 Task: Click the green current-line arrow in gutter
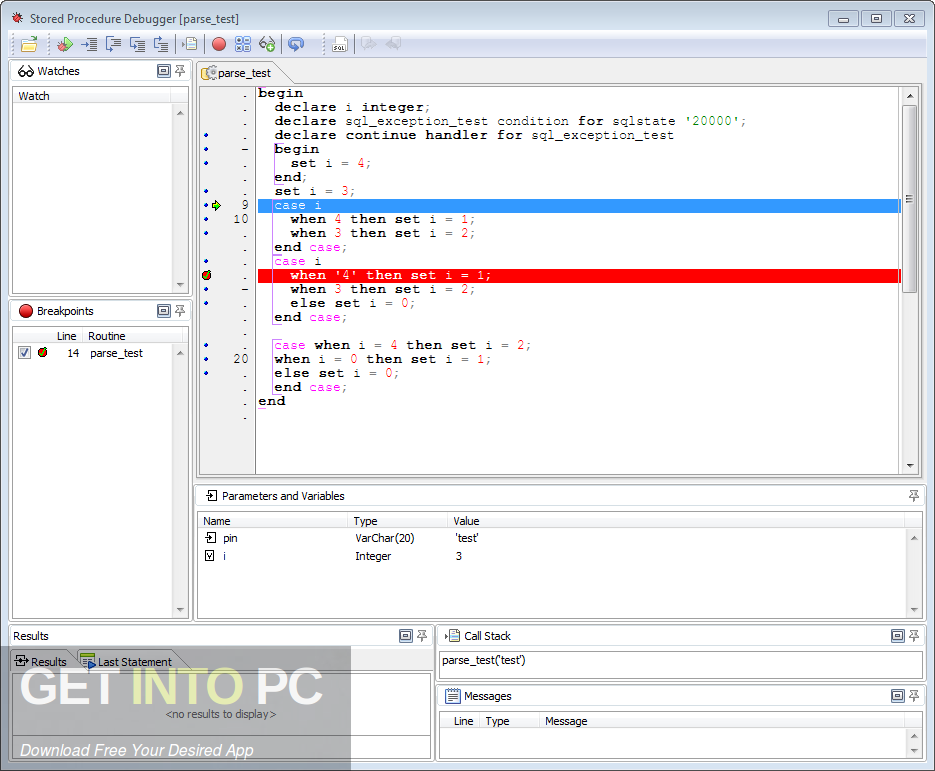[216, 205]
